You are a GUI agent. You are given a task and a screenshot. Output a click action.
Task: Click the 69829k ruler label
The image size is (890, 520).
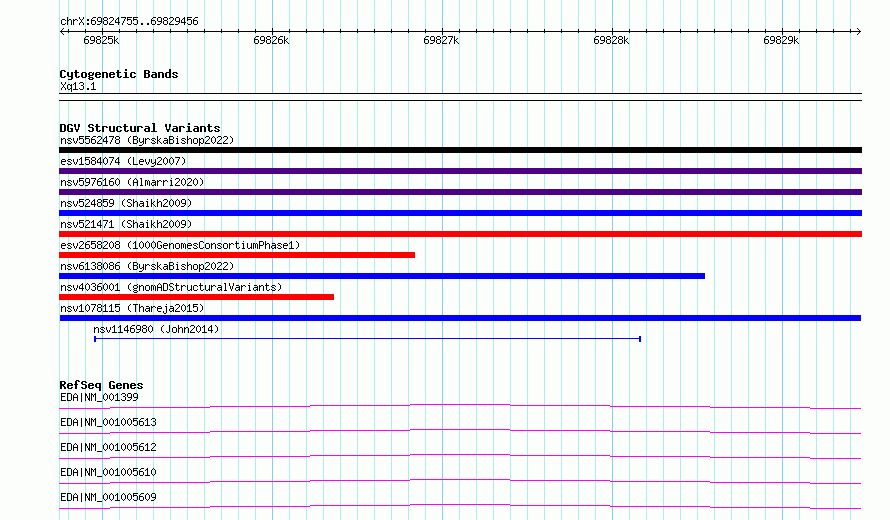point(781,40)
